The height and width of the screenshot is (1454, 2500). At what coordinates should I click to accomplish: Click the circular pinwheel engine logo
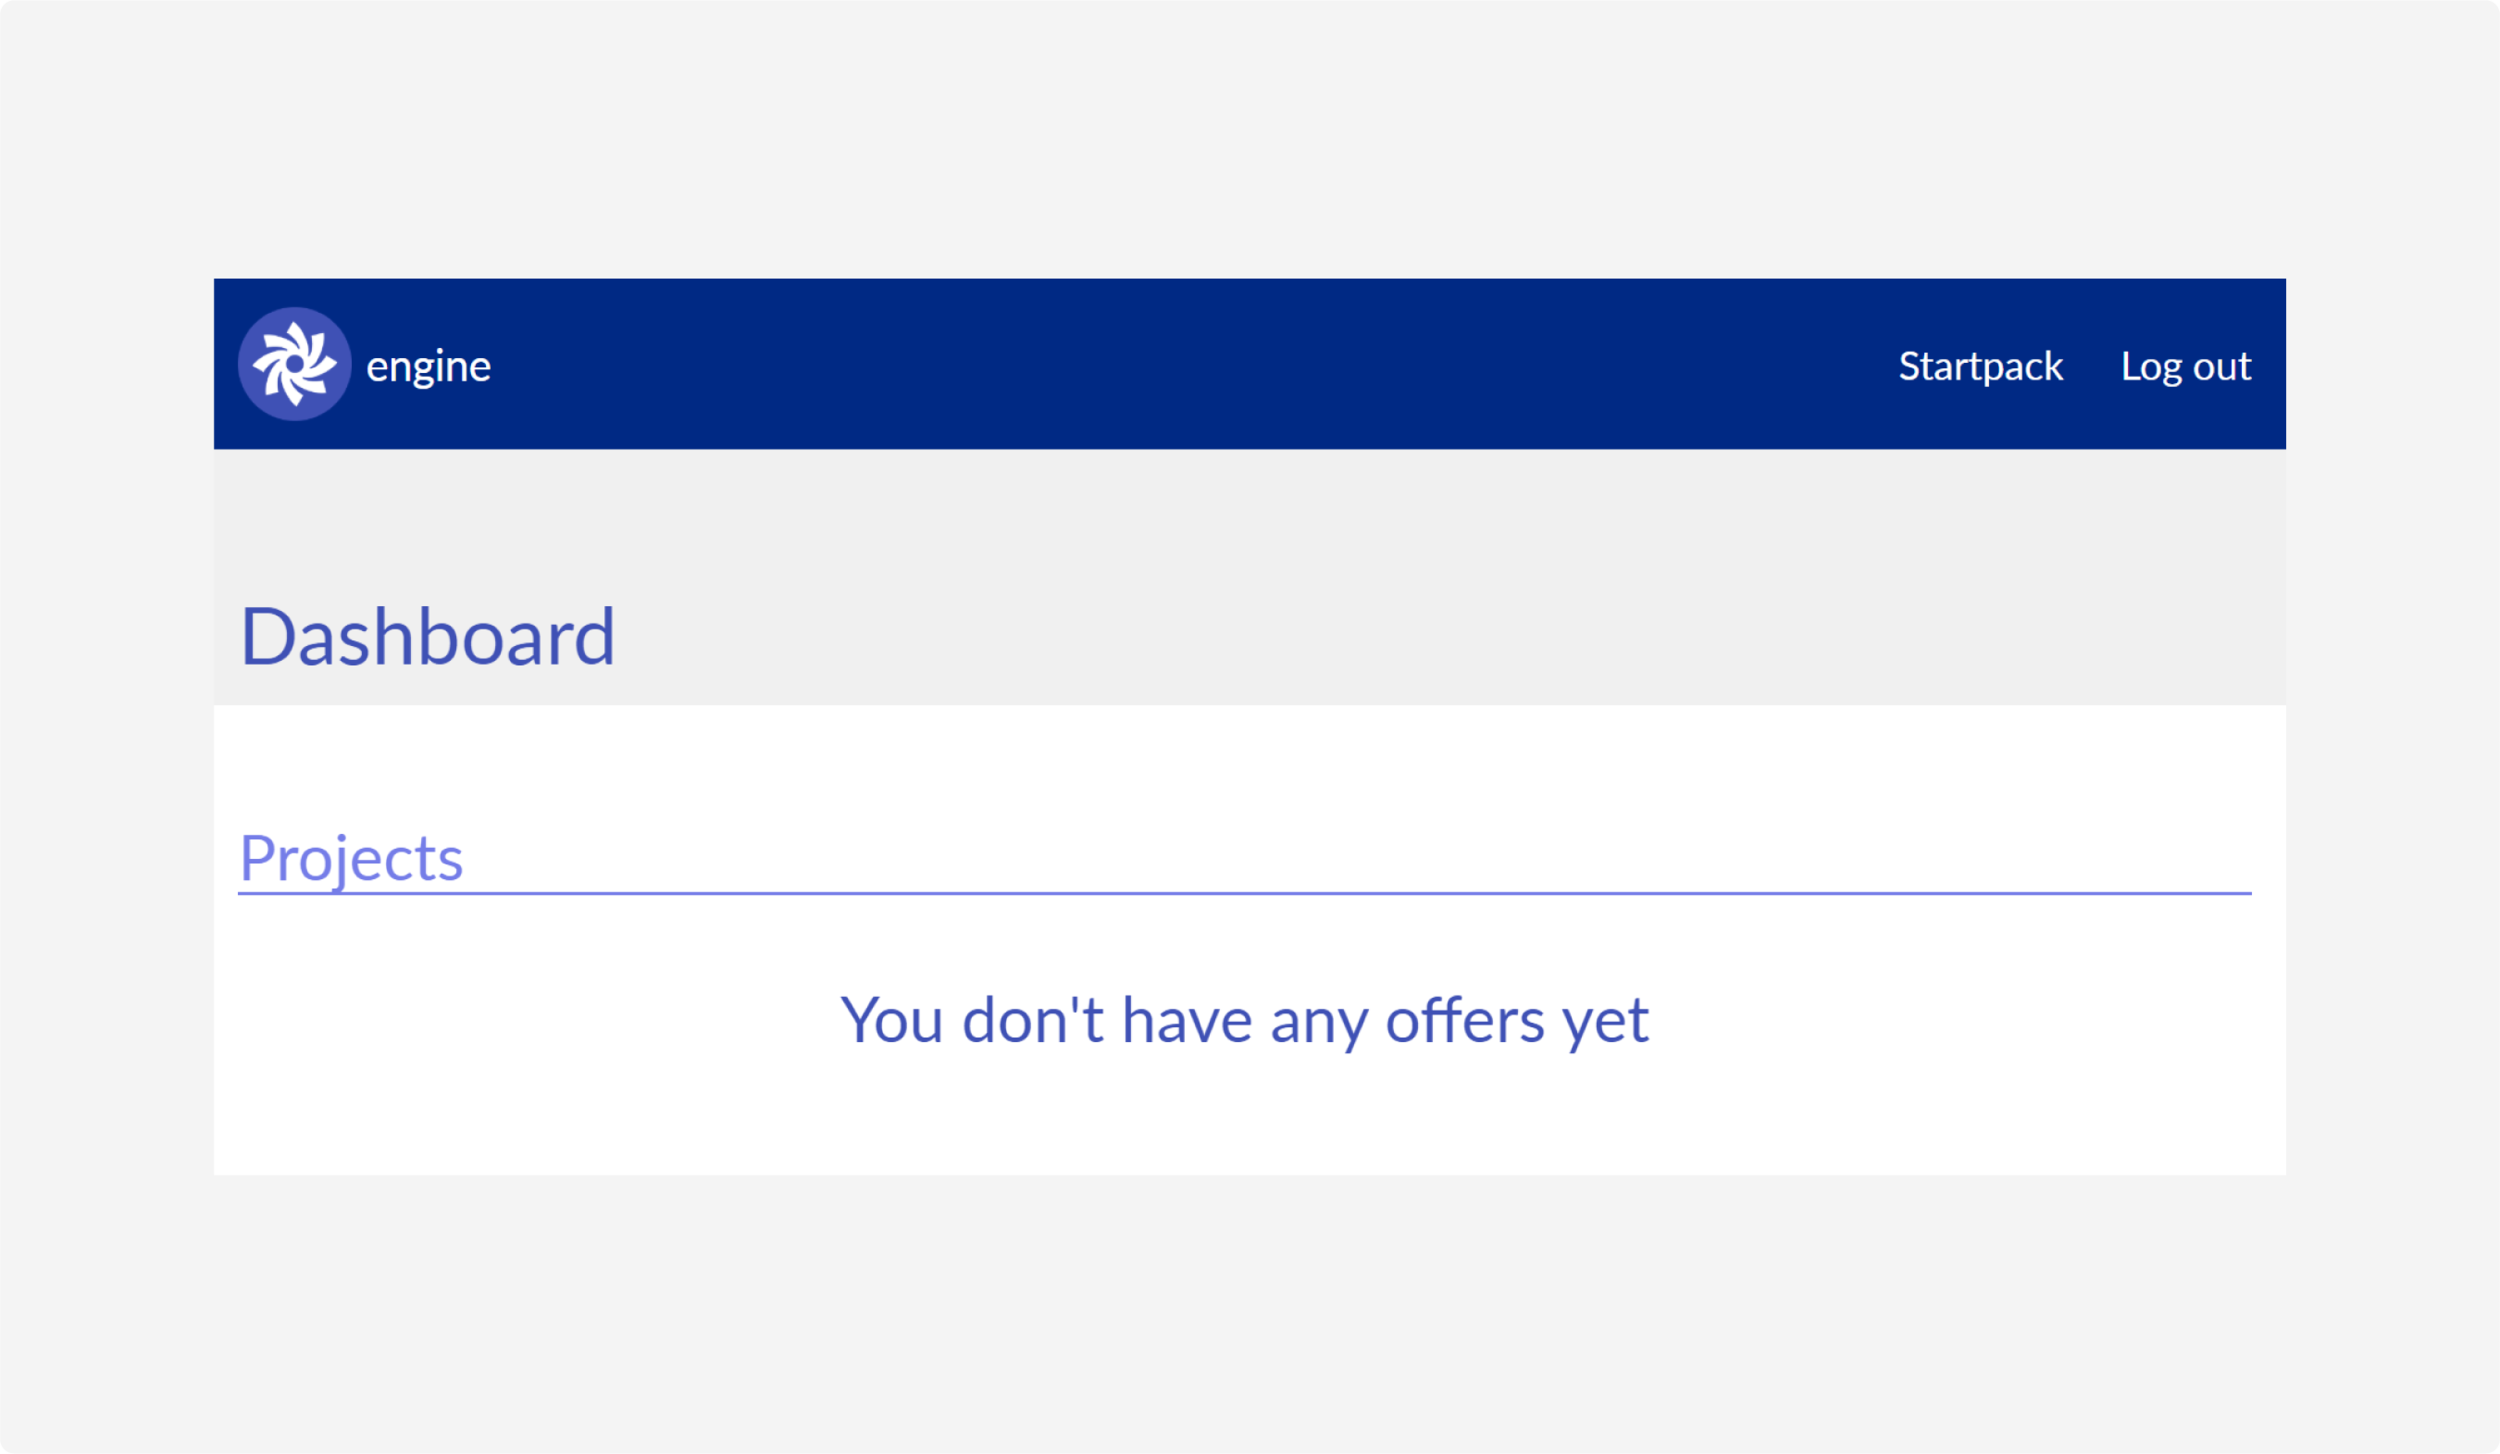(x=294, y=364)
